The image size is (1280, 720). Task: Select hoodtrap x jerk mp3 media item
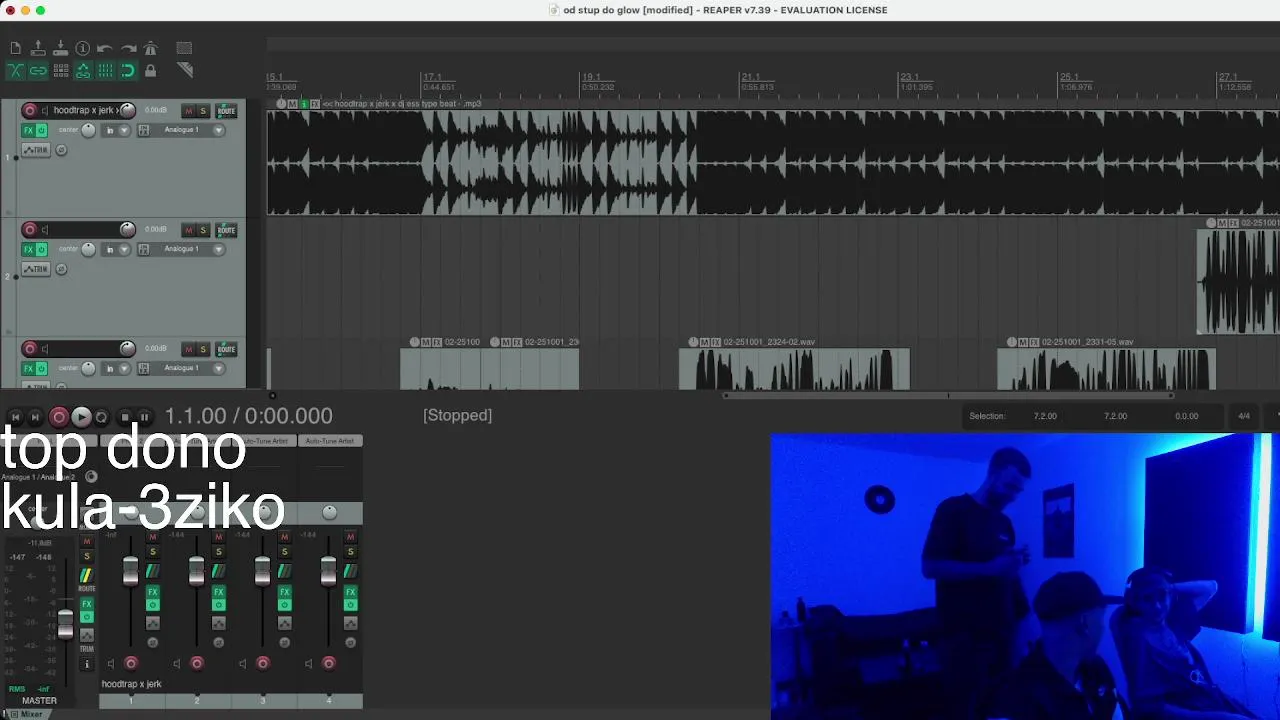click(772, 162)
